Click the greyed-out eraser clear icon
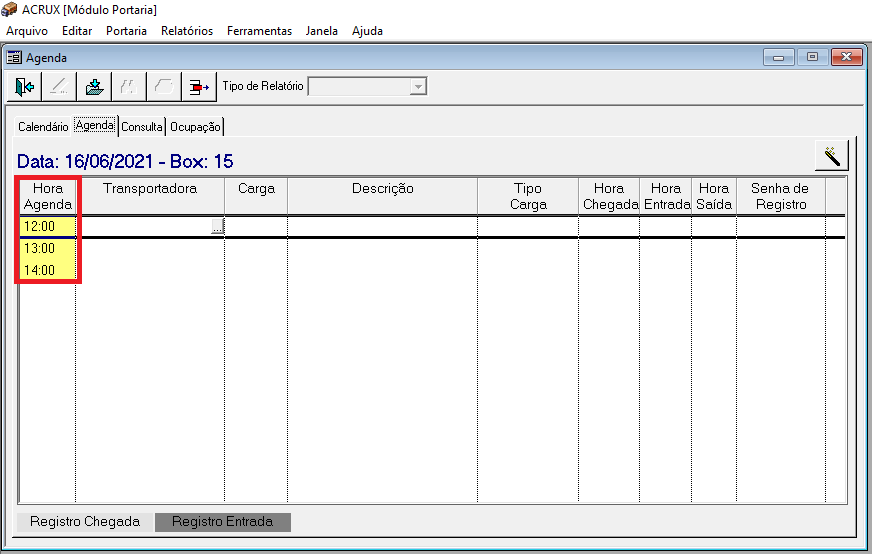The image size is (872, 555). (x=164, y=87)
